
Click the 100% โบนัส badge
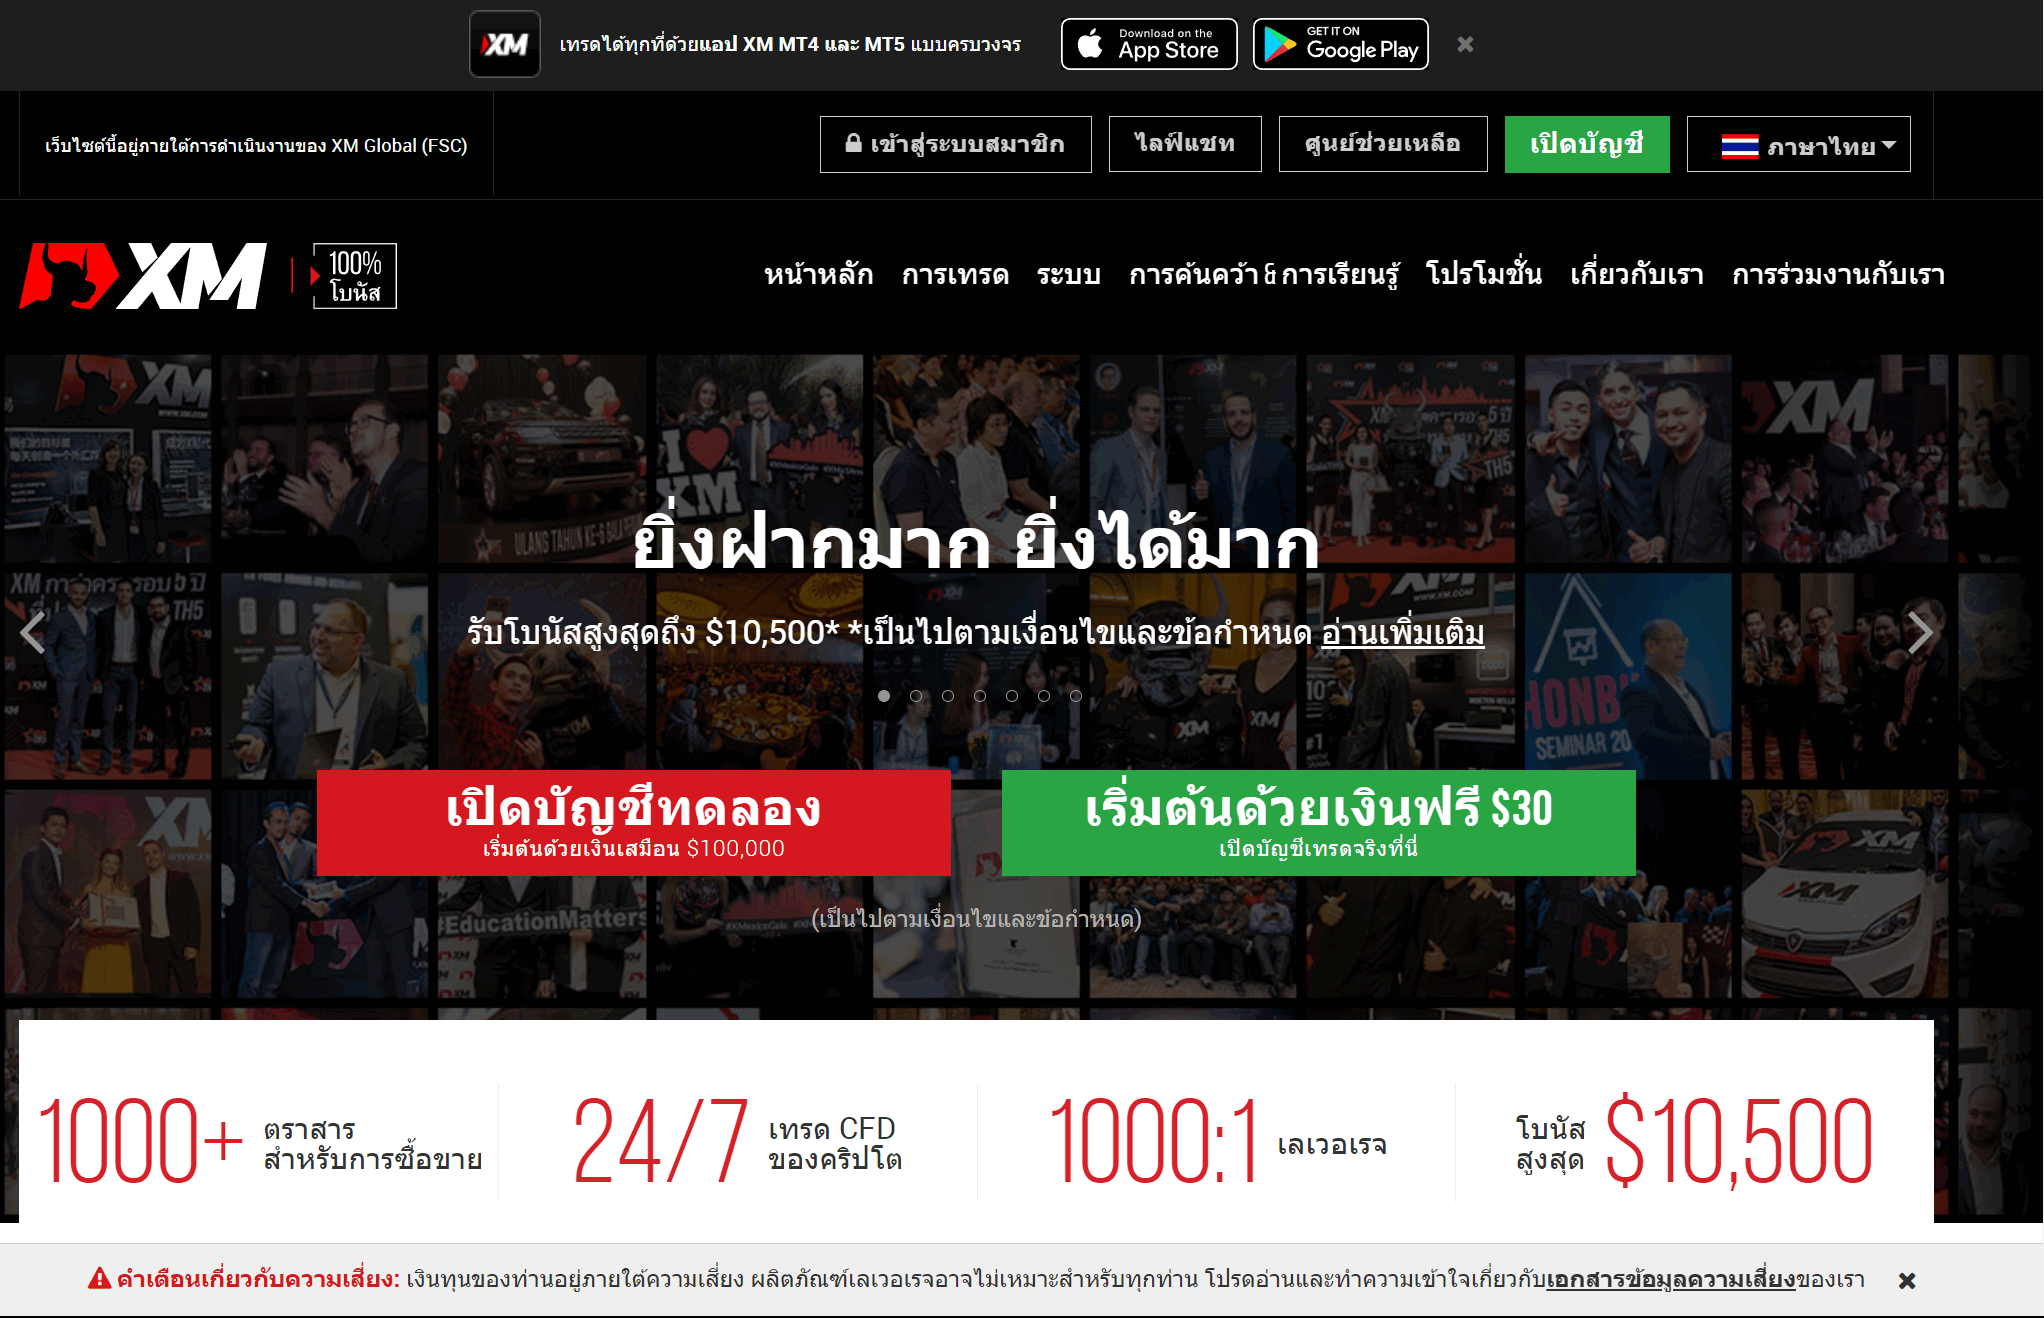(354, 276)
